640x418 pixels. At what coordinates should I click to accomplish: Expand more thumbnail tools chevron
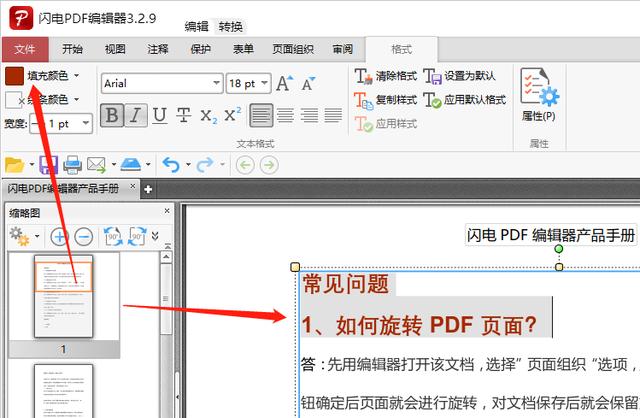(155, 236)
